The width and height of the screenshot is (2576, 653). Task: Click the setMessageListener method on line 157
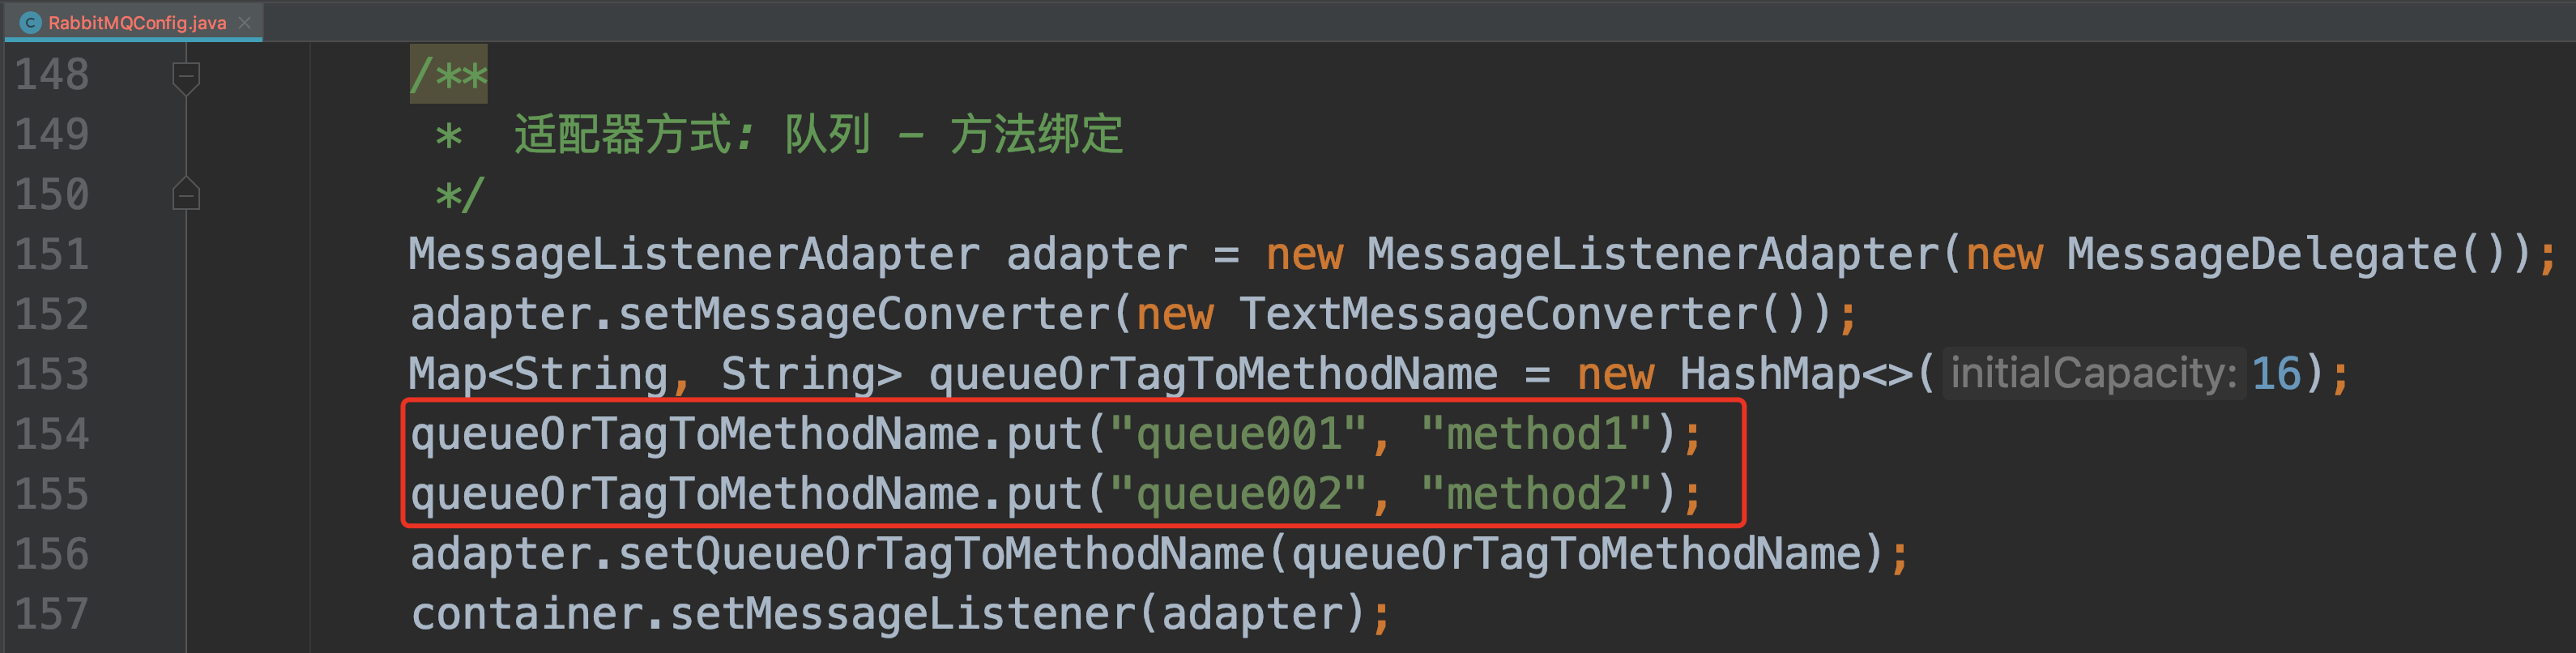coord(902,614)
